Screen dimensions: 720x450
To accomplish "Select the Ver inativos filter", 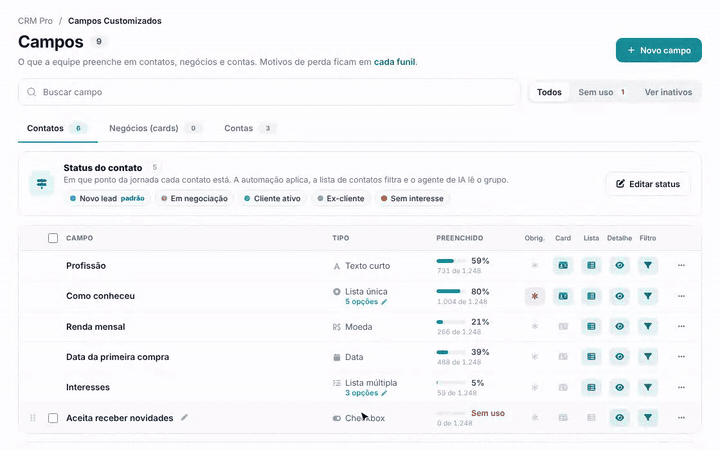I will point(668,92).
